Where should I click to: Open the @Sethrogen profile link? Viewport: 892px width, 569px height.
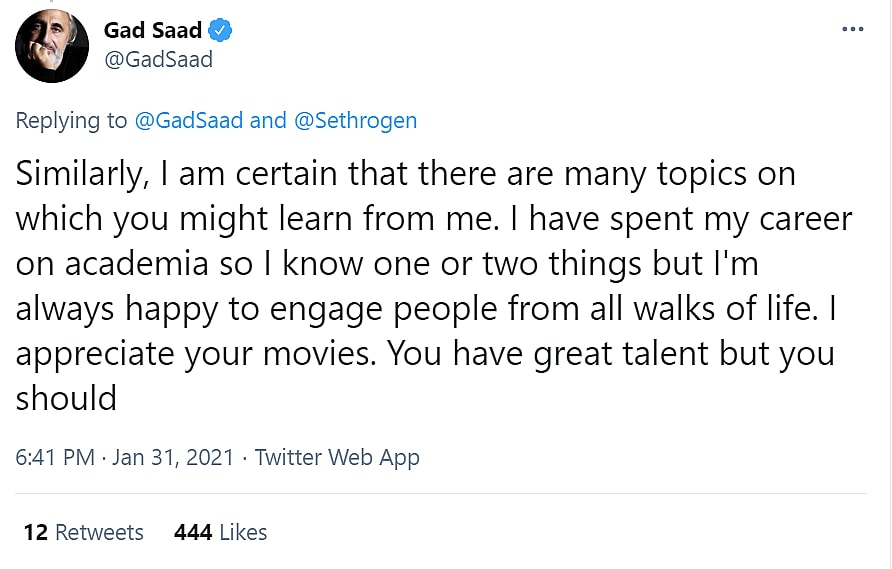355,121
